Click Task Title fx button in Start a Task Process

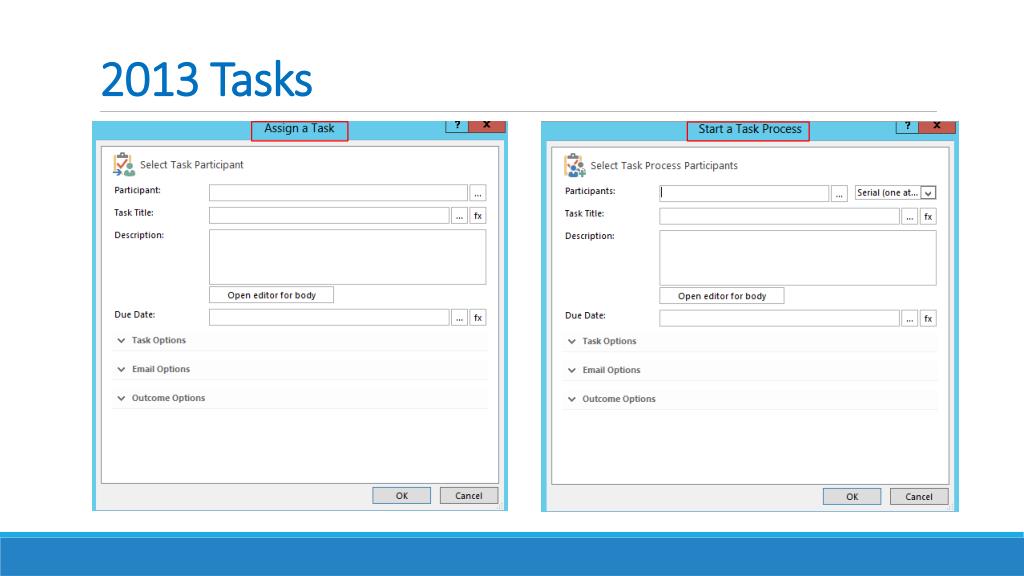click(x=928, y=217)
